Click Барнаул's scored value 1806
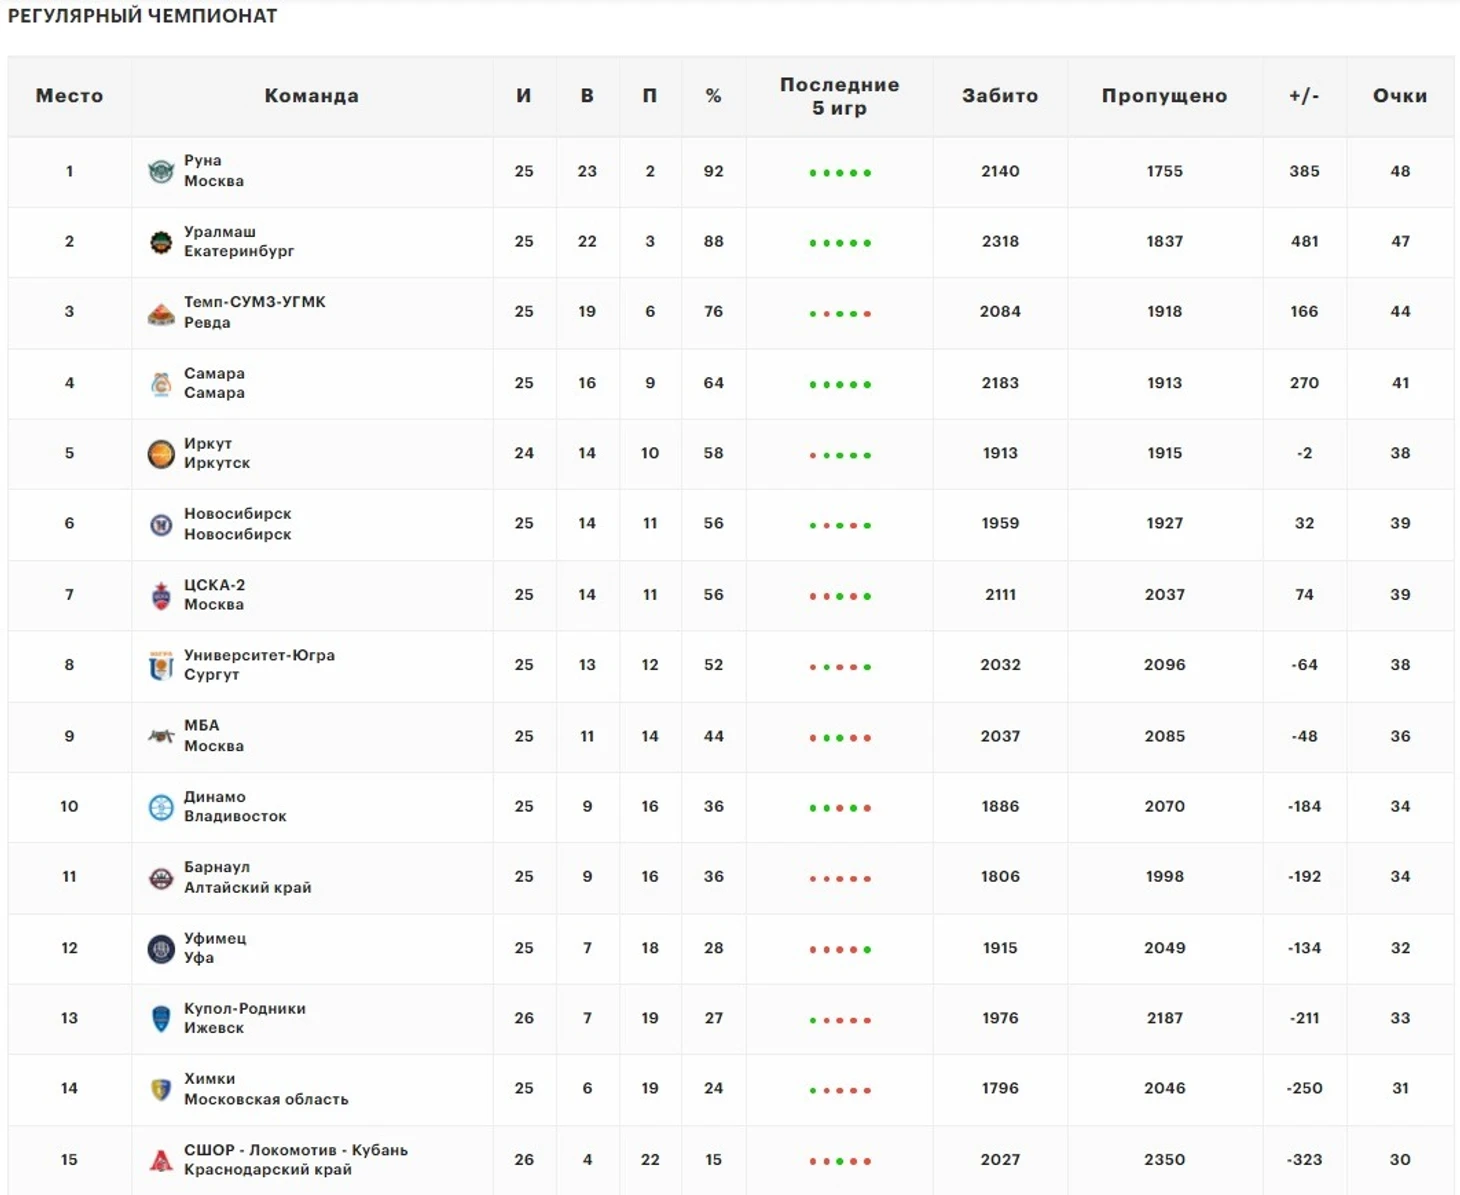This screenshot has width=1460, height=1195. 1000,877
